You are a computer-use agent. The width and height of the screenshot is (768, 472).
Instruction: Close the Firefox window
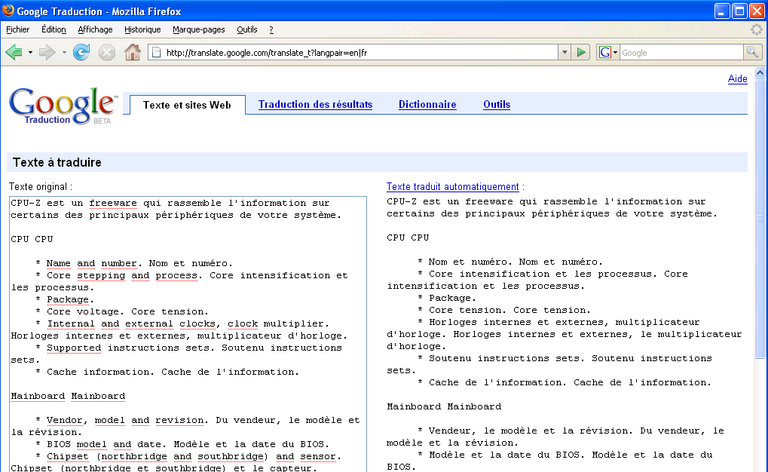(x=757, y=11)
